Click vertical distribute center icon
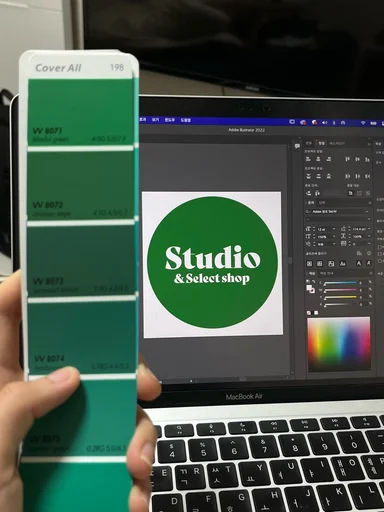The image size is (384, 512). pos(318,176)
